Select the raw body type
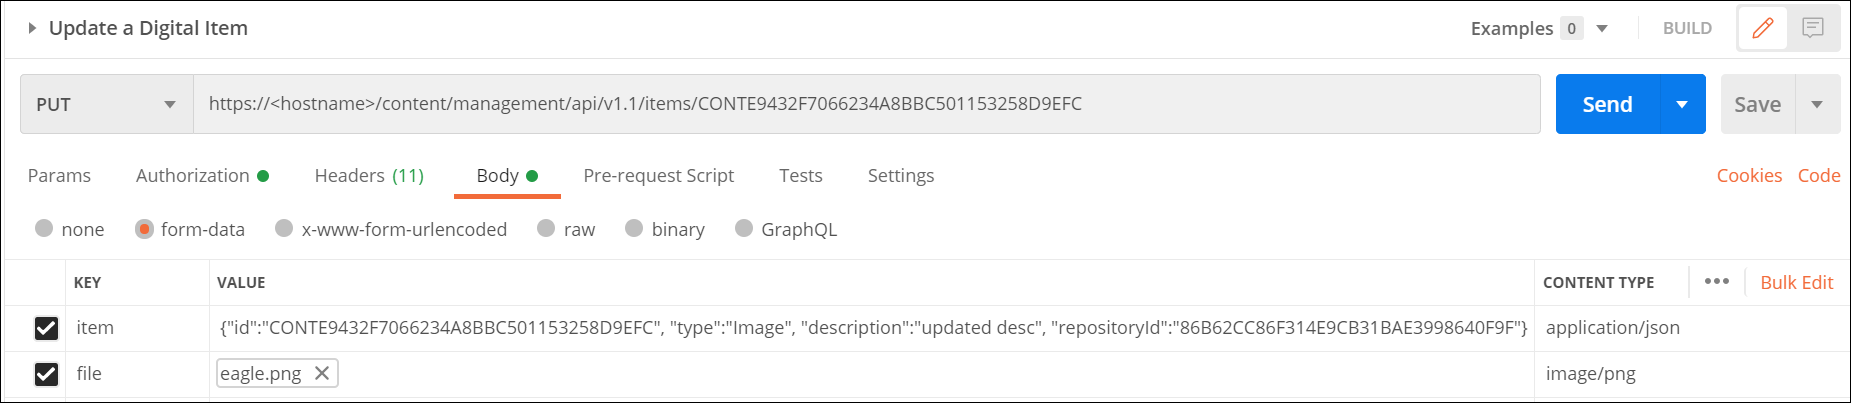This screenshot has height=403, width=1851. (546, 229)
